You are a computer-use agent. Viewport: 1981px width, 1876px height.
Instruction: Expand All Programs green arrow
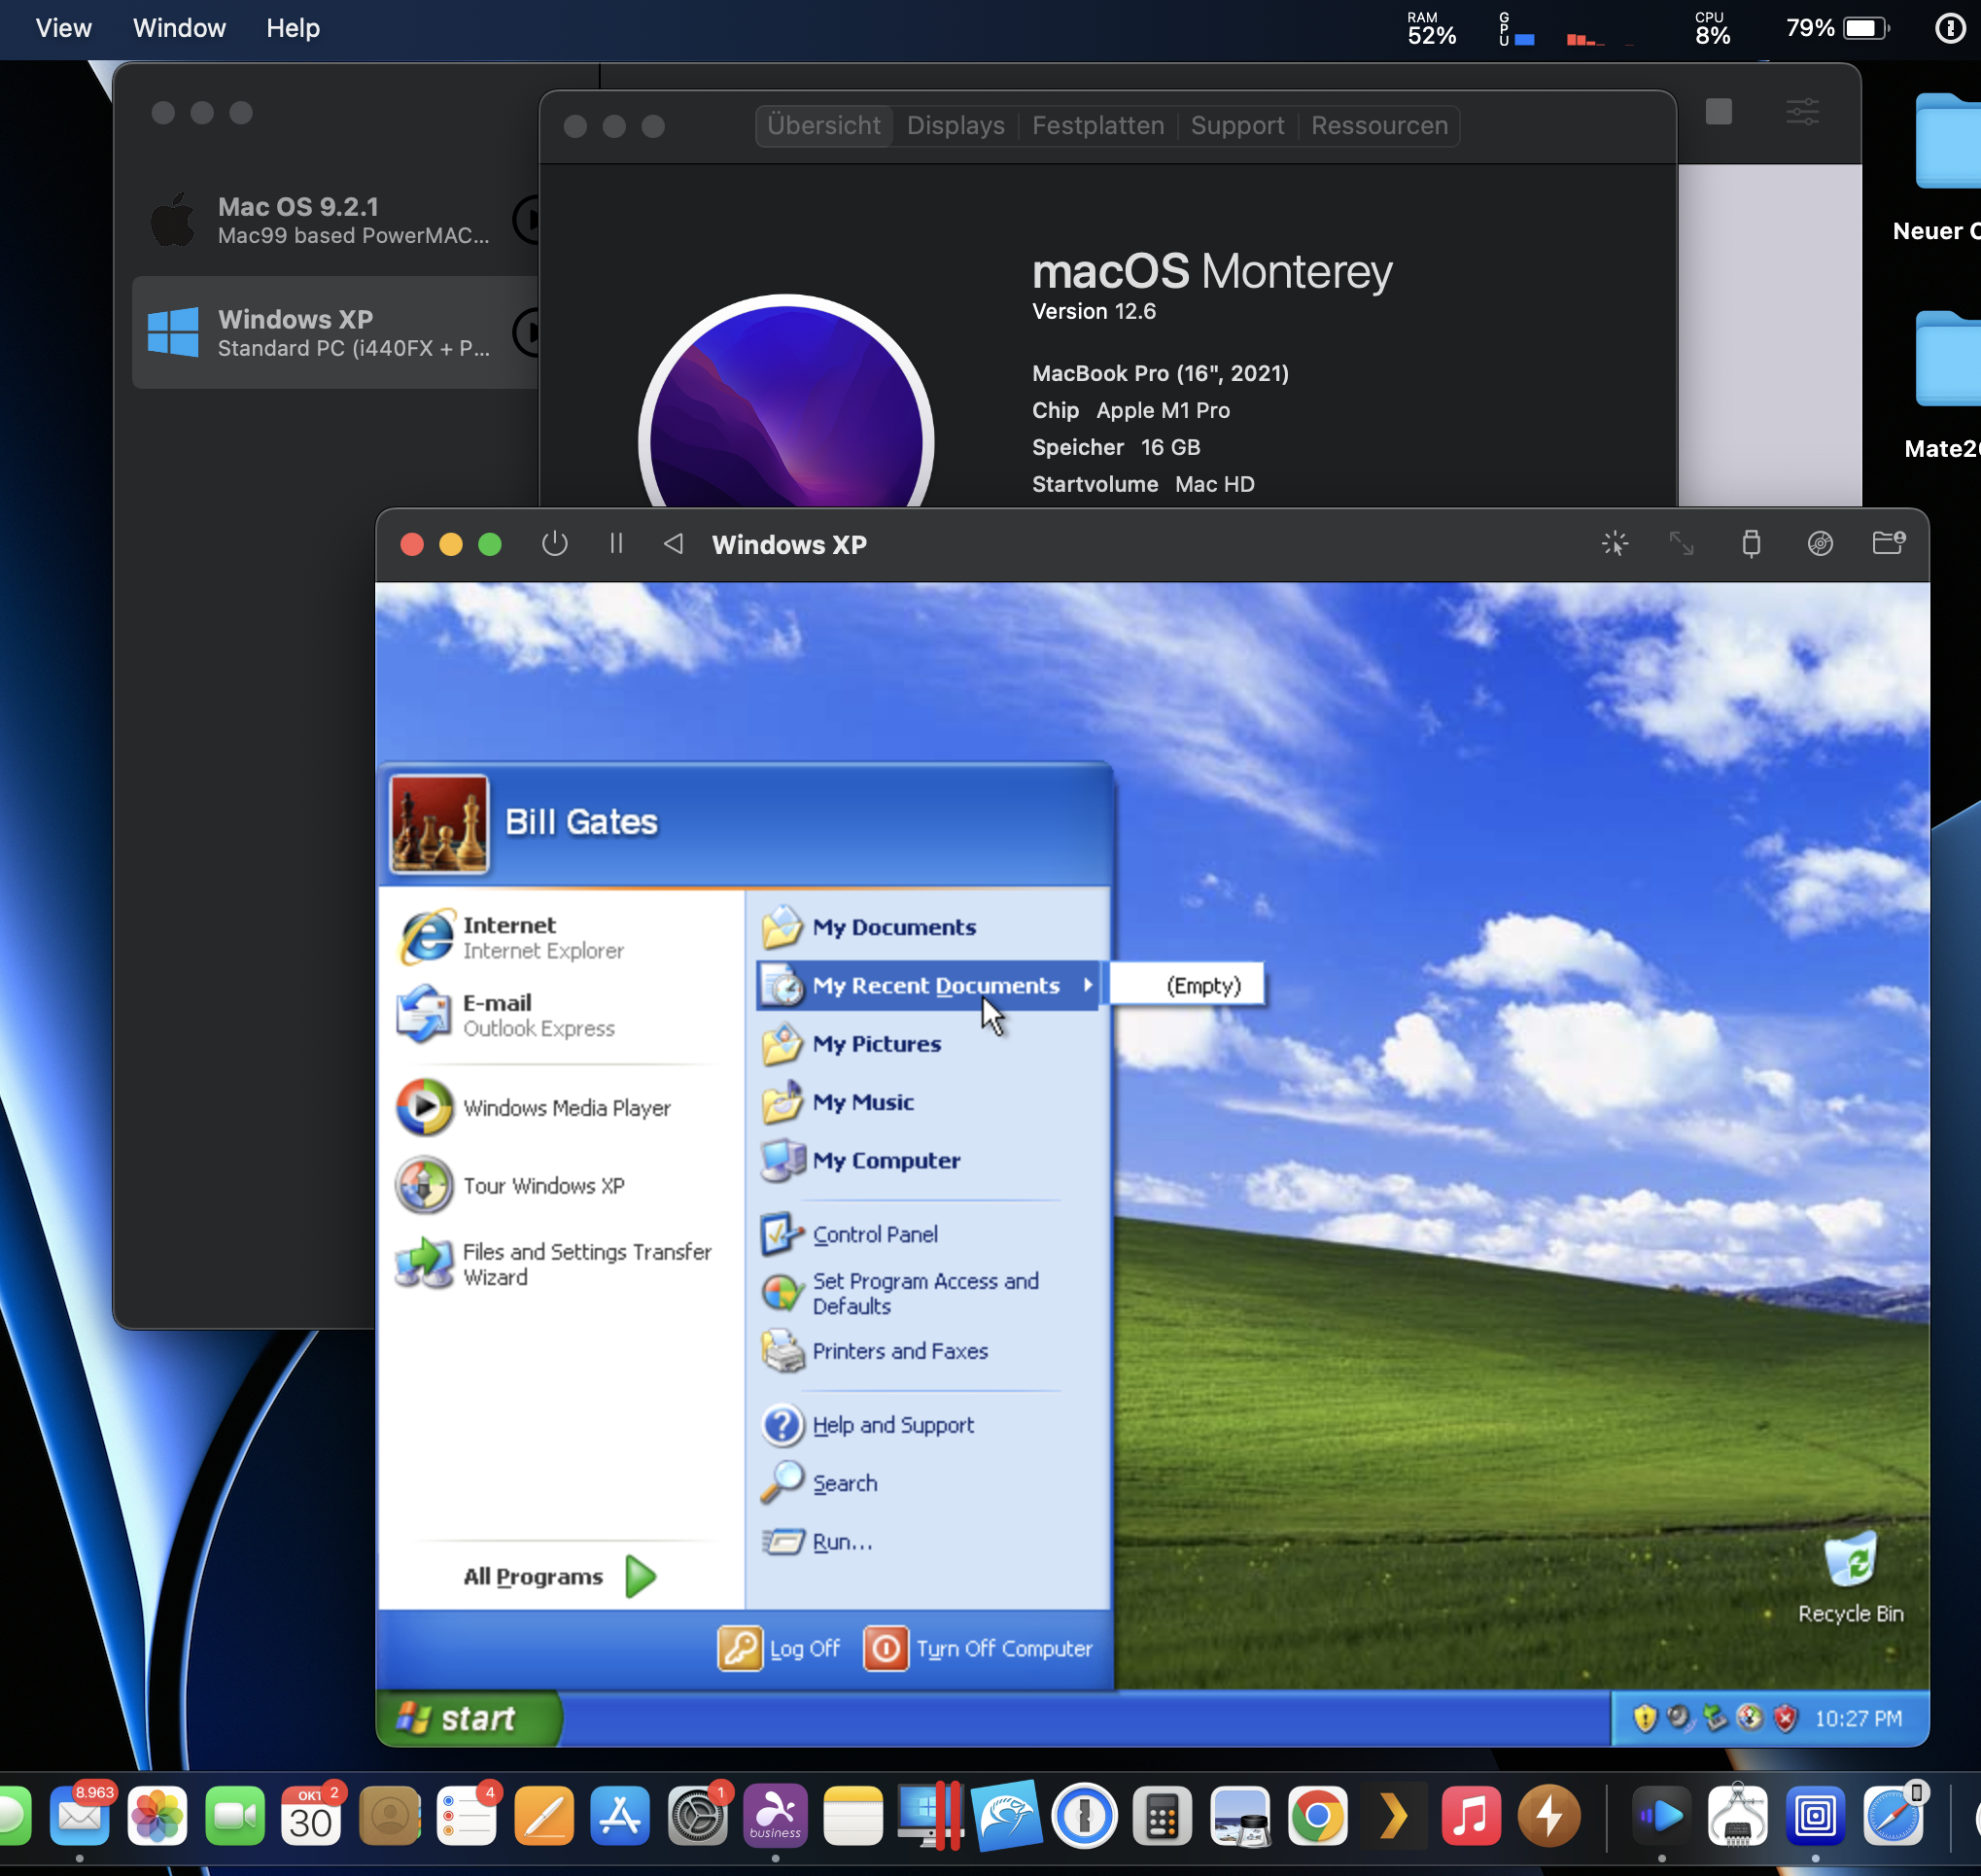click(x=640, y=1576)
